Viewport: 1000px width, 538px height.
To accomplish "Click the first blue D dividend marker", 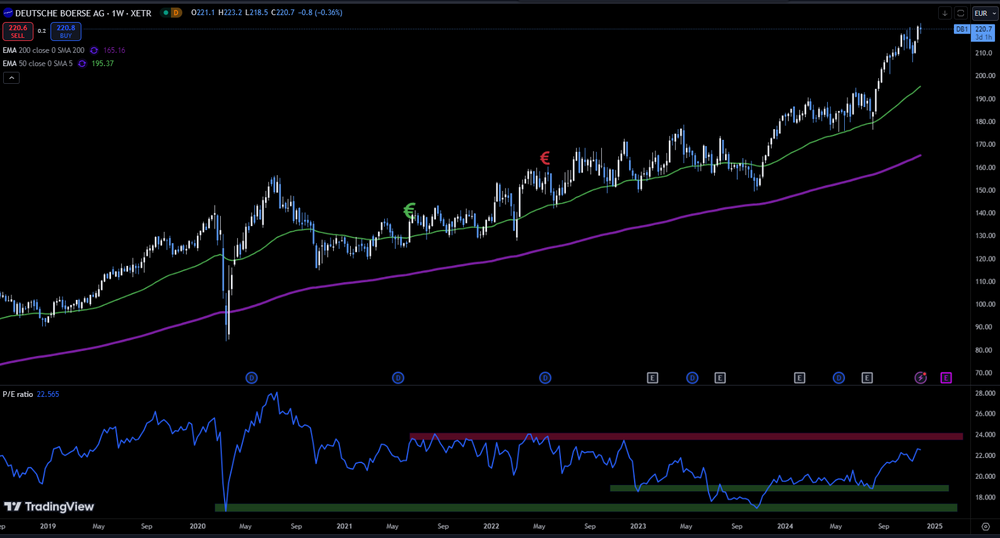I will [x=252, y=377].
